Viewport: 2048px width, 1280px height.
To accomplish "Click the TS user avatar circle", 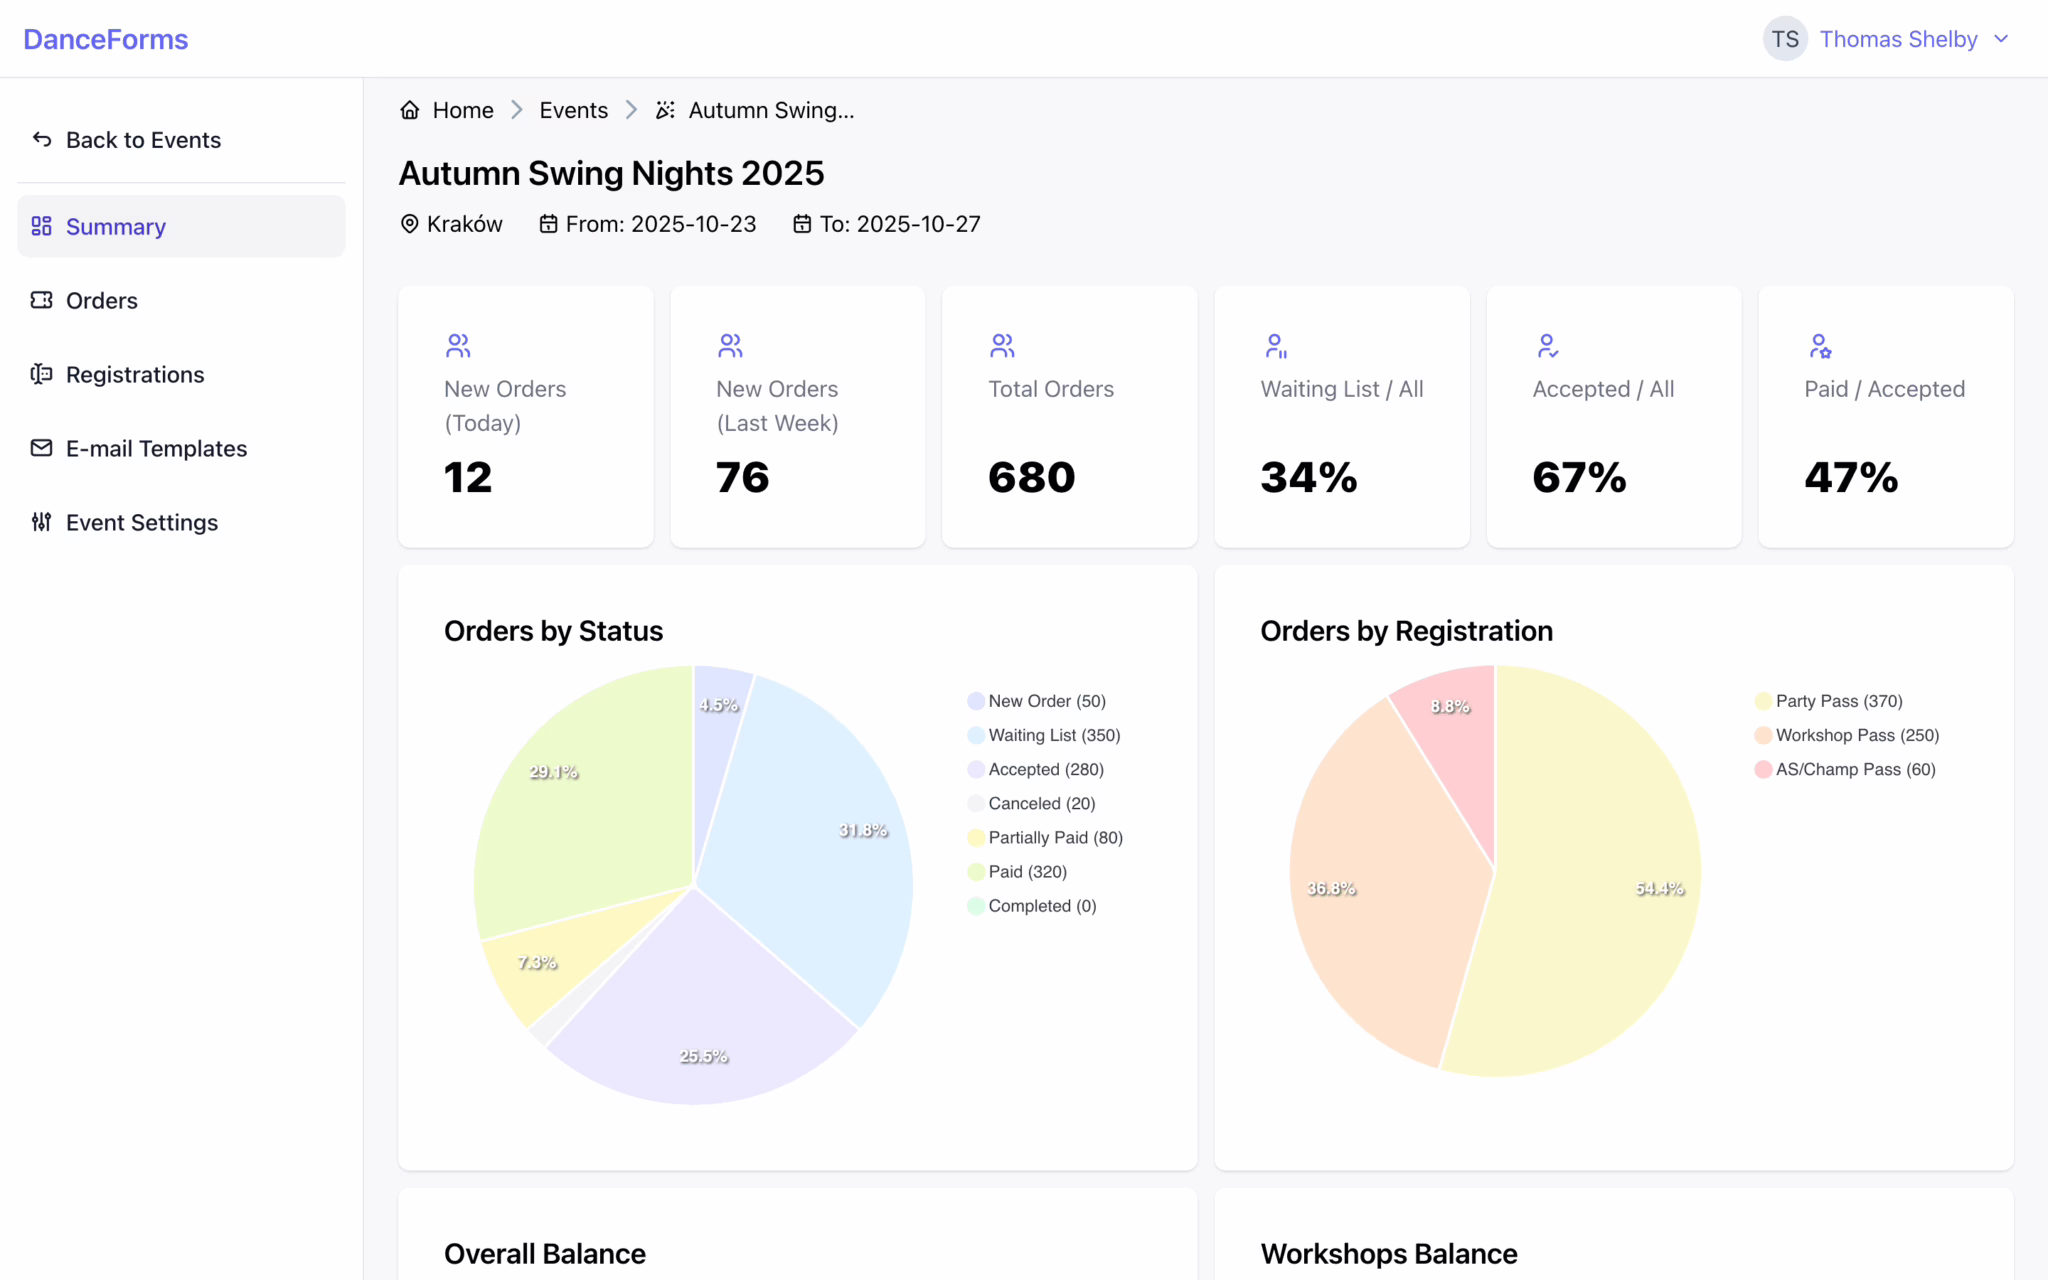I will pyautogui.click(x=1785, y=39).
